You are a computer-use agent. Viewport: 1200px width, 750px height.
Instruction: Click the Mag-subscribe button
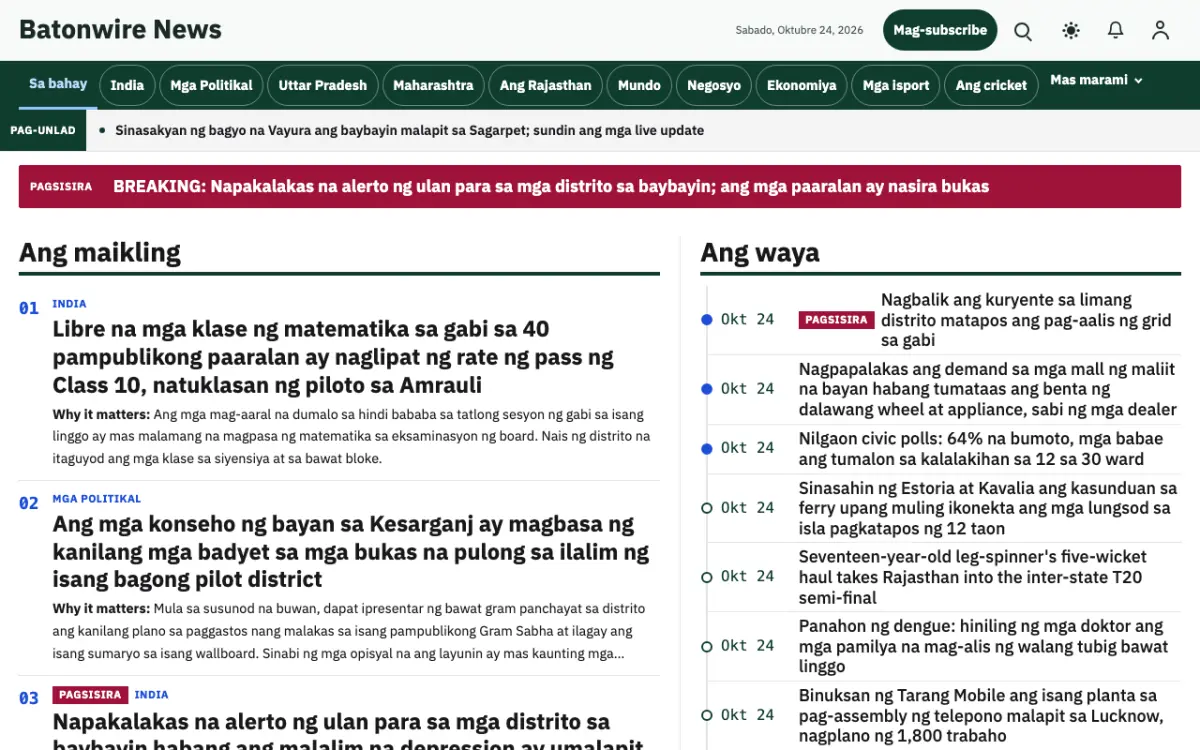[940, 30]
